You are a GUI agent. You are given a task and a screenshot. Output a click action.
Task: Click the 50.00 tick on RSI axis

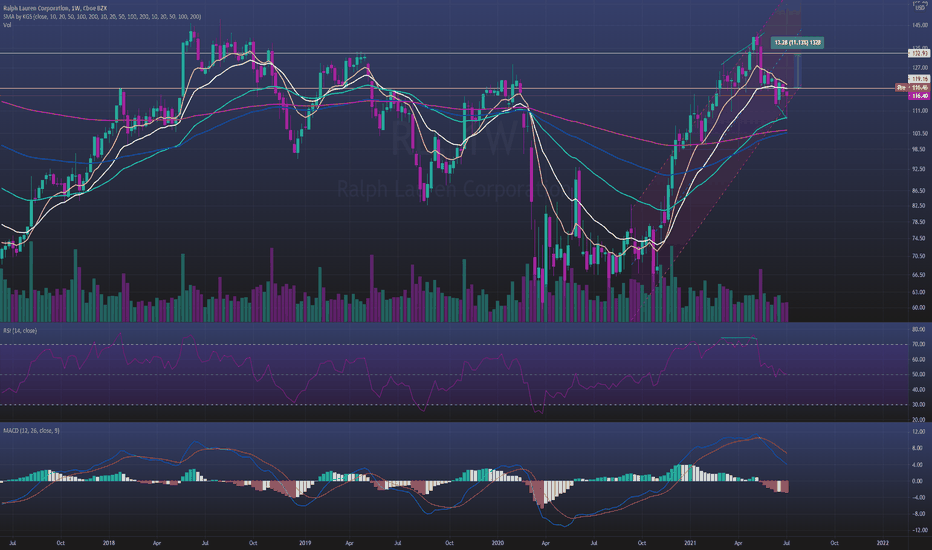920,375
